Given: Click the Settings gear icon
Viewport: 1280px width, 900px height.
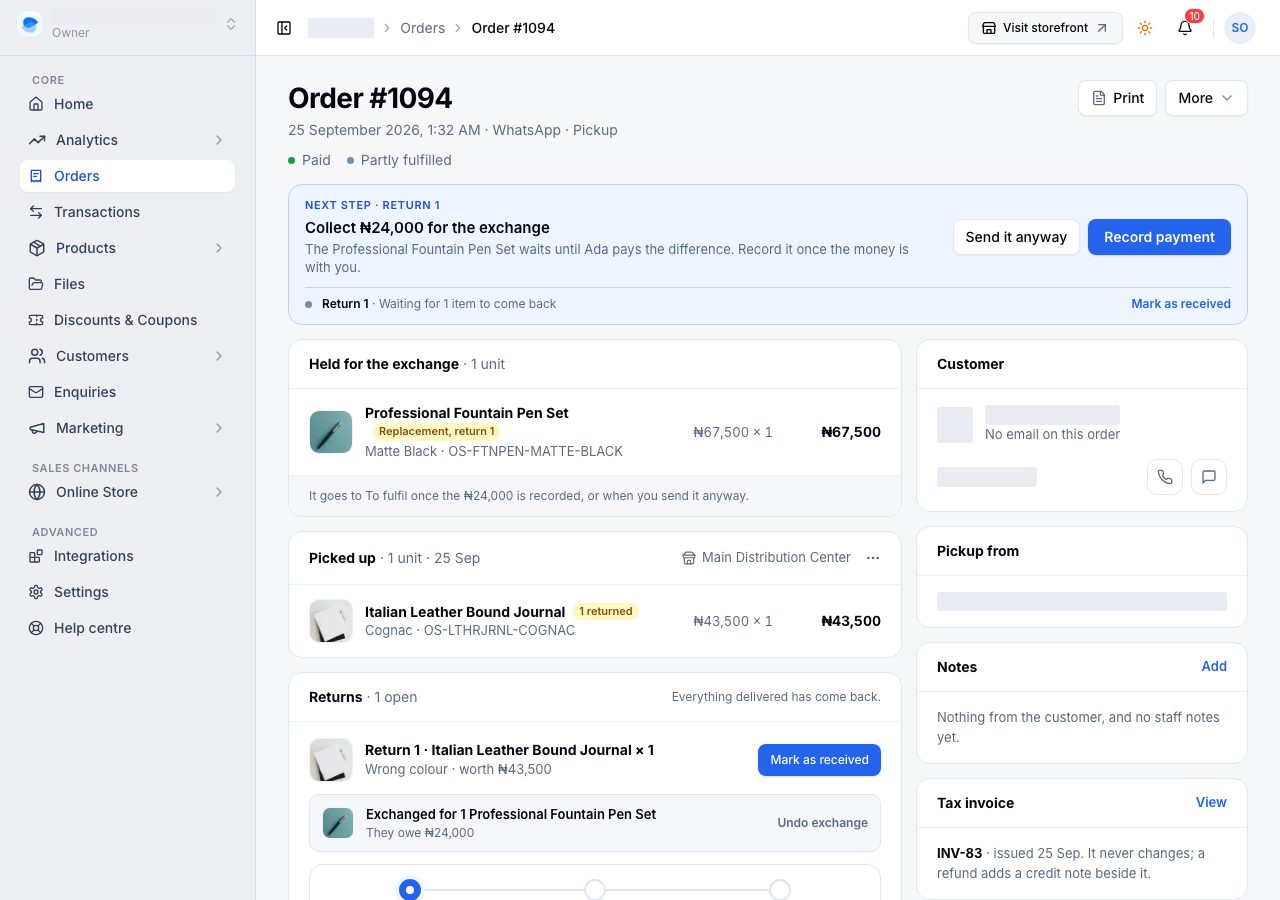Looking at the screenshot, I should [x=36, y=592].
